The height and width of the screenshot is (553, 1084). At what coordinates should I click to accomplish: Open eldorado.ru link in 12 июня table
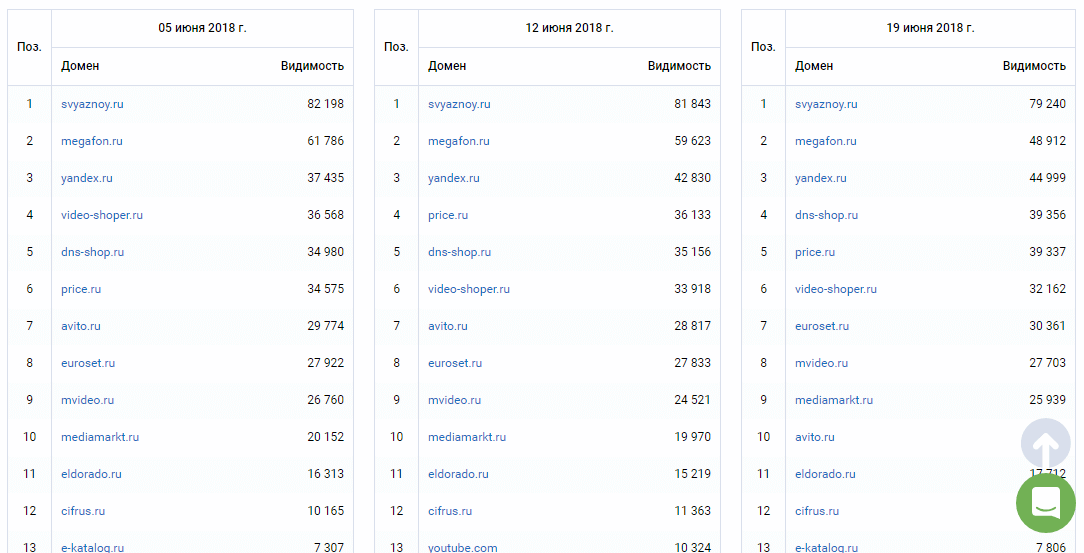point(458,474)
